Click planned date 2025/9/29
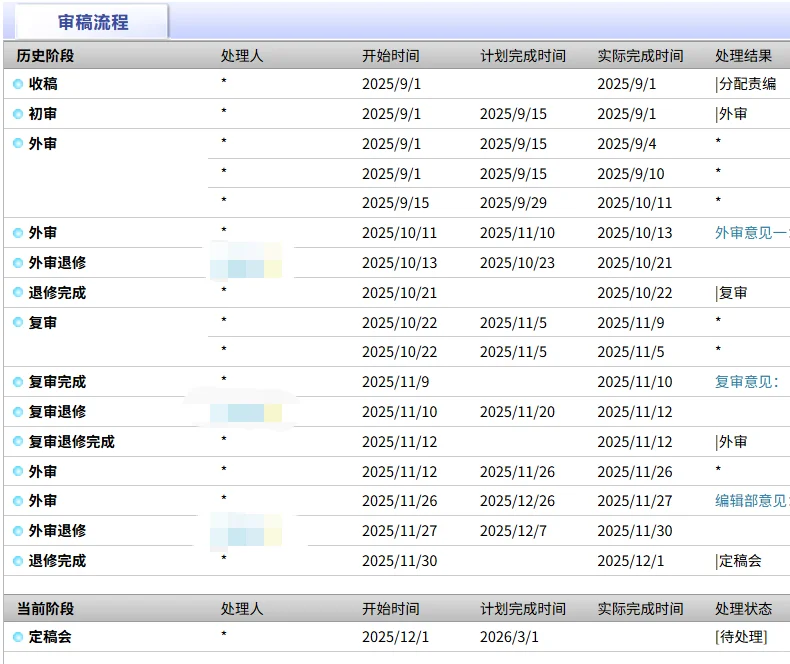This screenshot has width=790, height=664. coord(513,203)
